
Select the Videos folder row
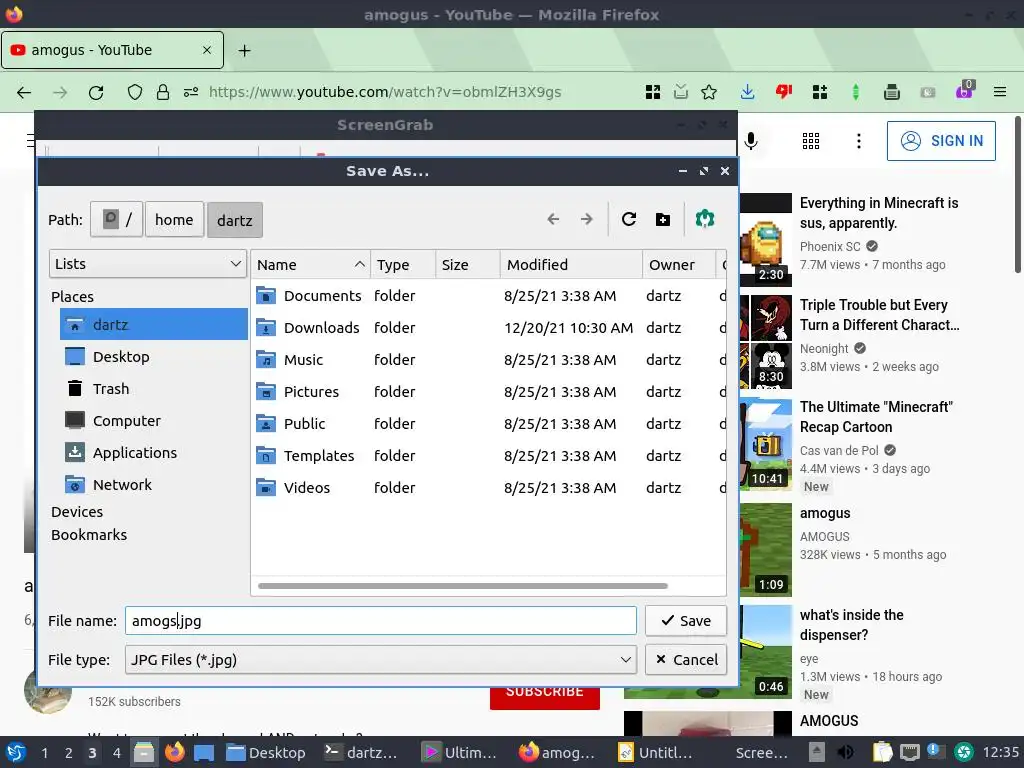pos(488,488)
